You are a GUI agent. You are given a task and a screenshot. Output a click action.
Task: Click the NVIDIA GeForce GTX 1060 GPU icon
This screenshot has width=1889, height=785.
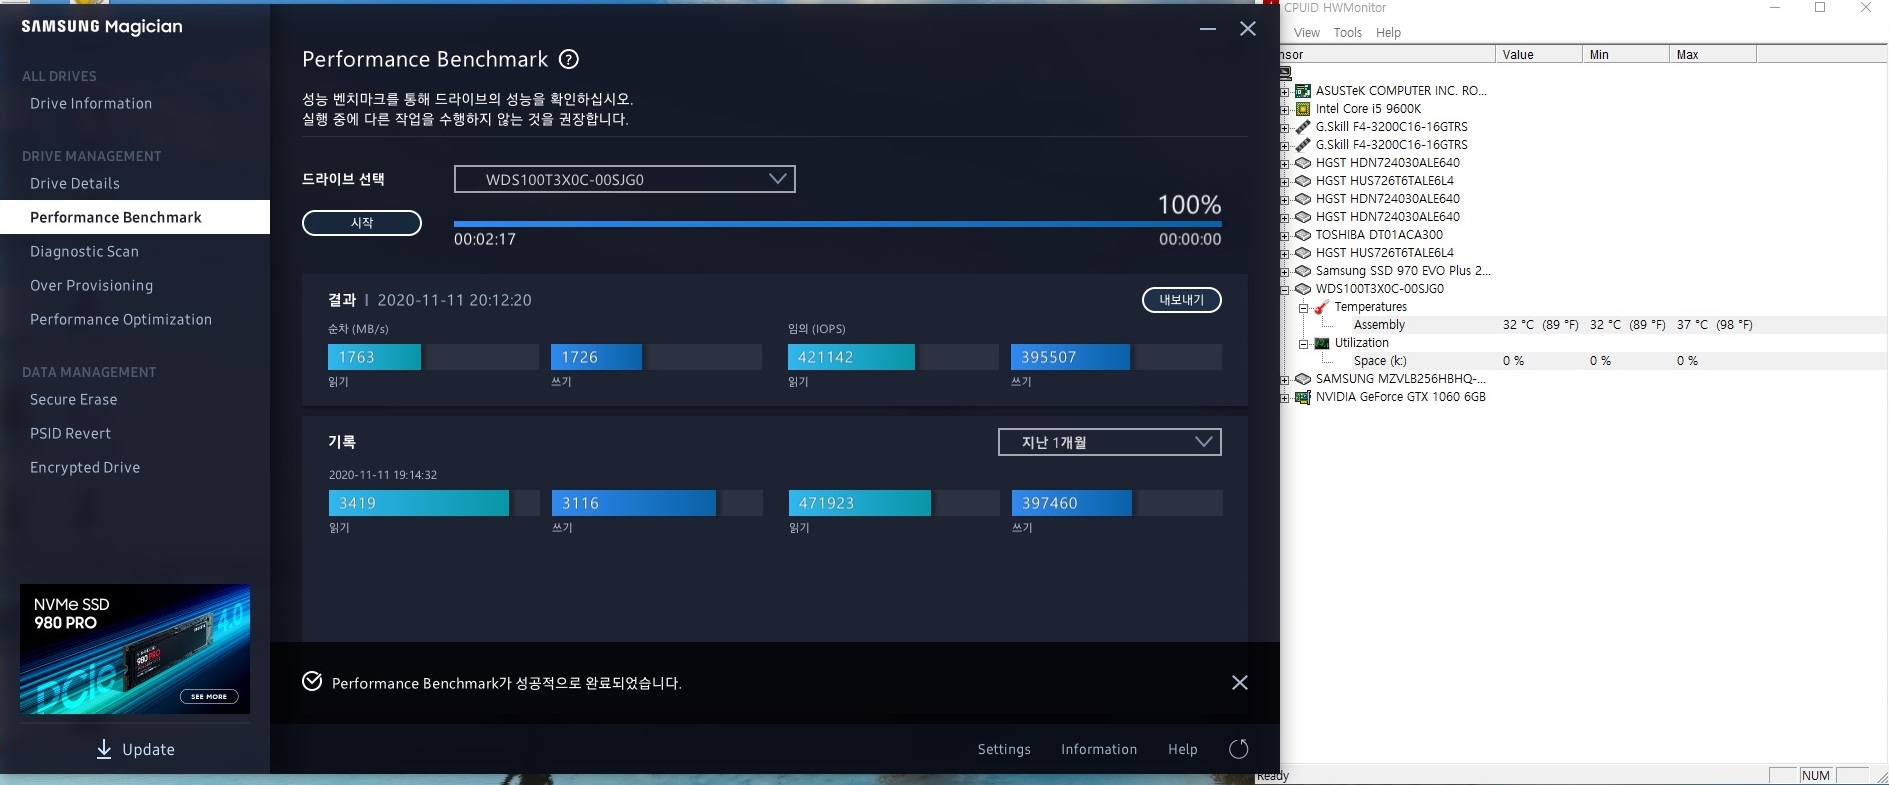coord(1303,397)
